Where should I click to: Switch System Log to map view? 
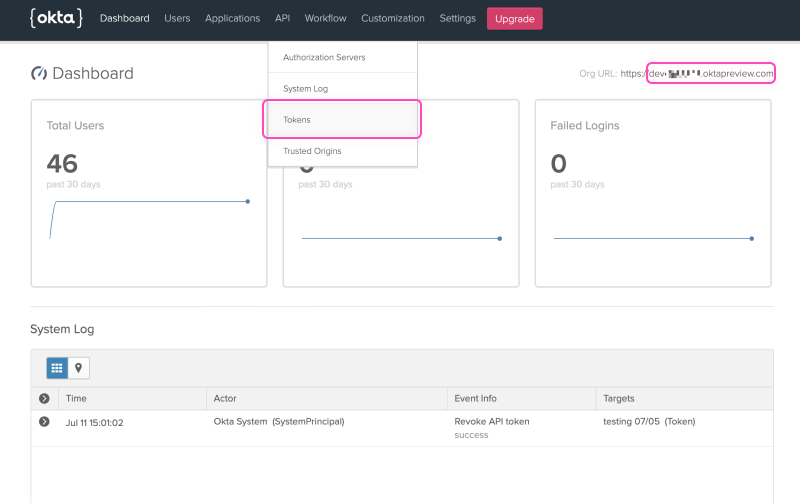pyautogui.click(x=78, y=368)
